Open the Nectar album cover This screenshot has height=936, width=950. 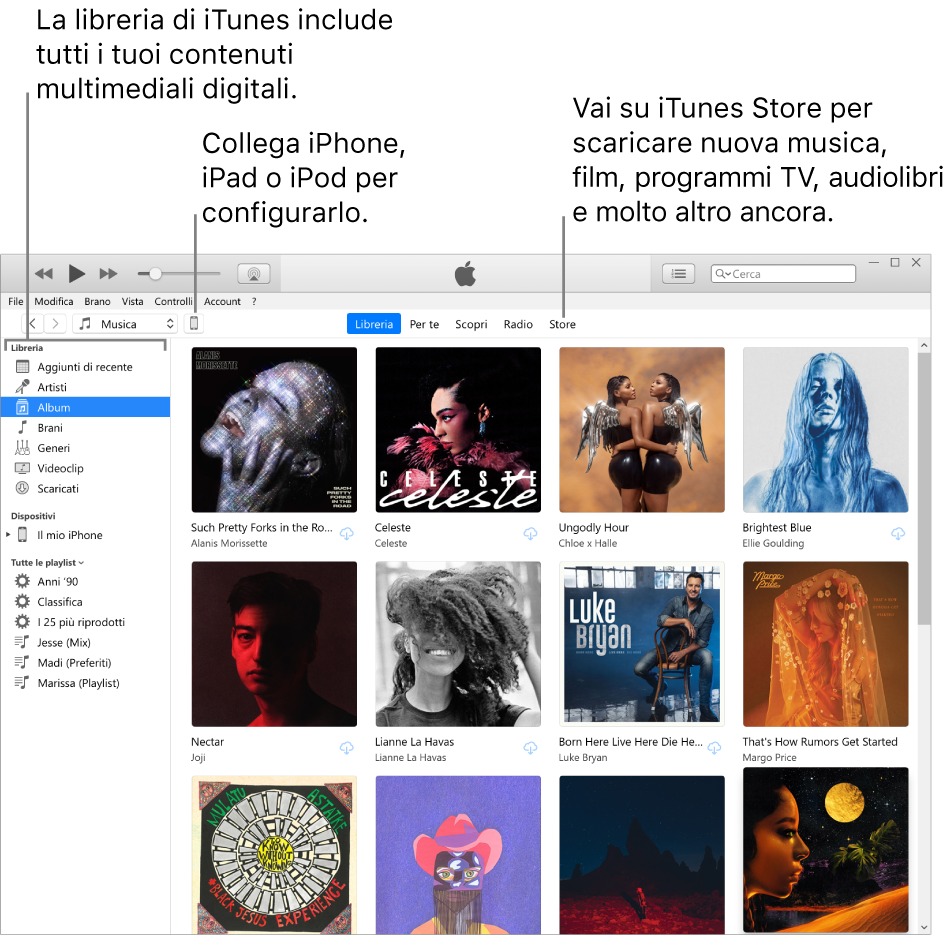(274, 644)
